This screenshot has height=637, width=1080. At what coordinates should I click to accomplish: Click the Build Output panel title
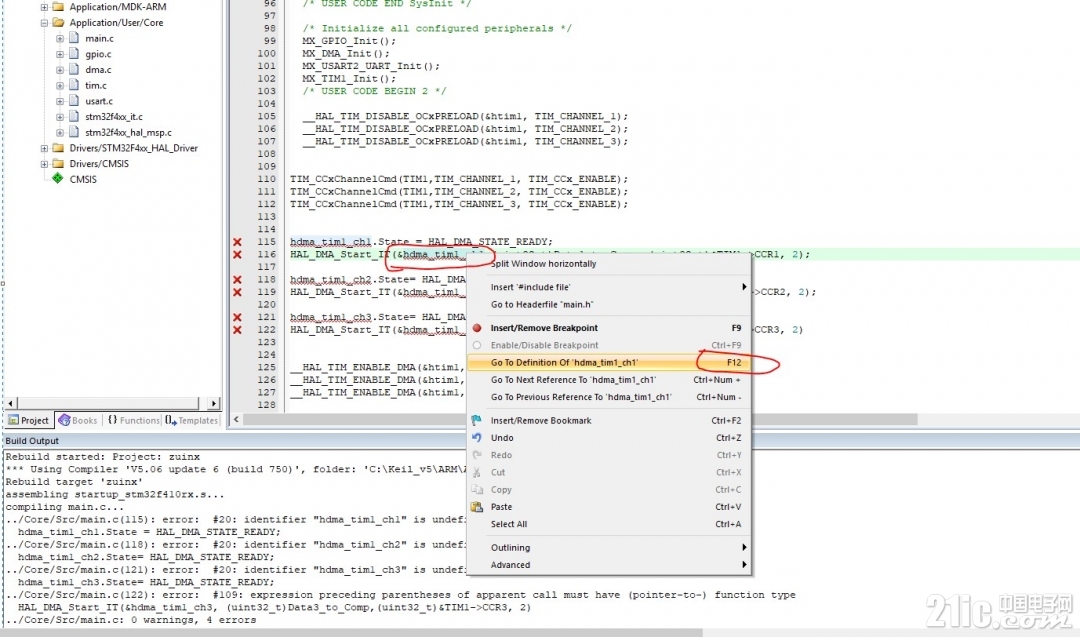pyautogui.click(x=32, y=441)
